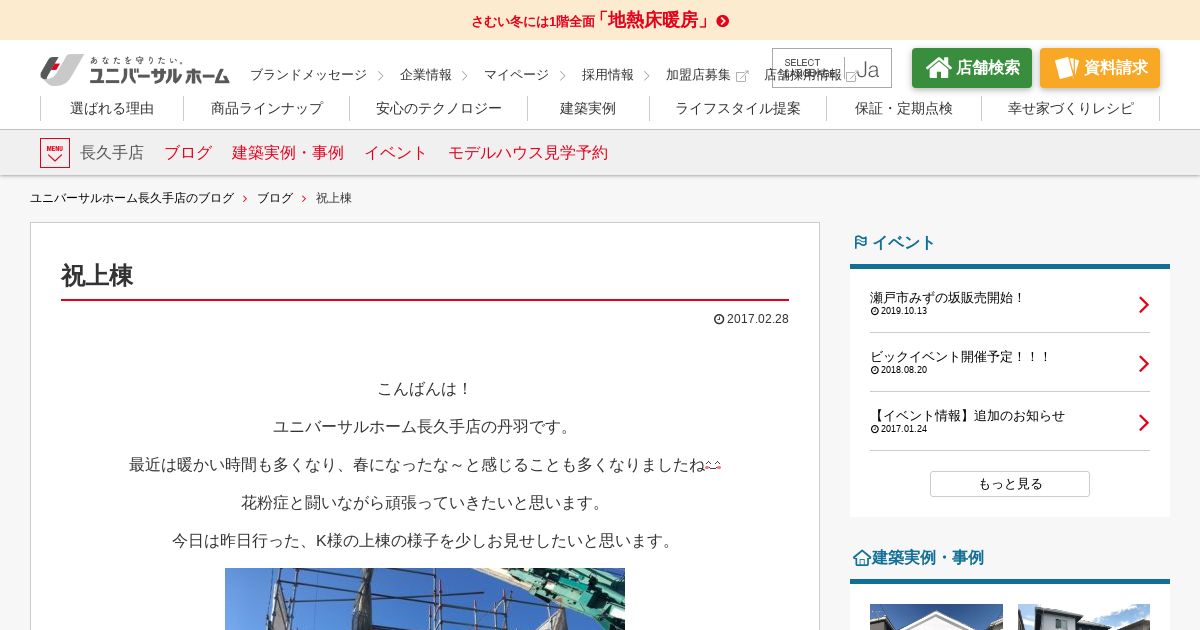Open 安心のテクノロジー menu
This screenshot has width=1200, height=630.
pos(439,108)
